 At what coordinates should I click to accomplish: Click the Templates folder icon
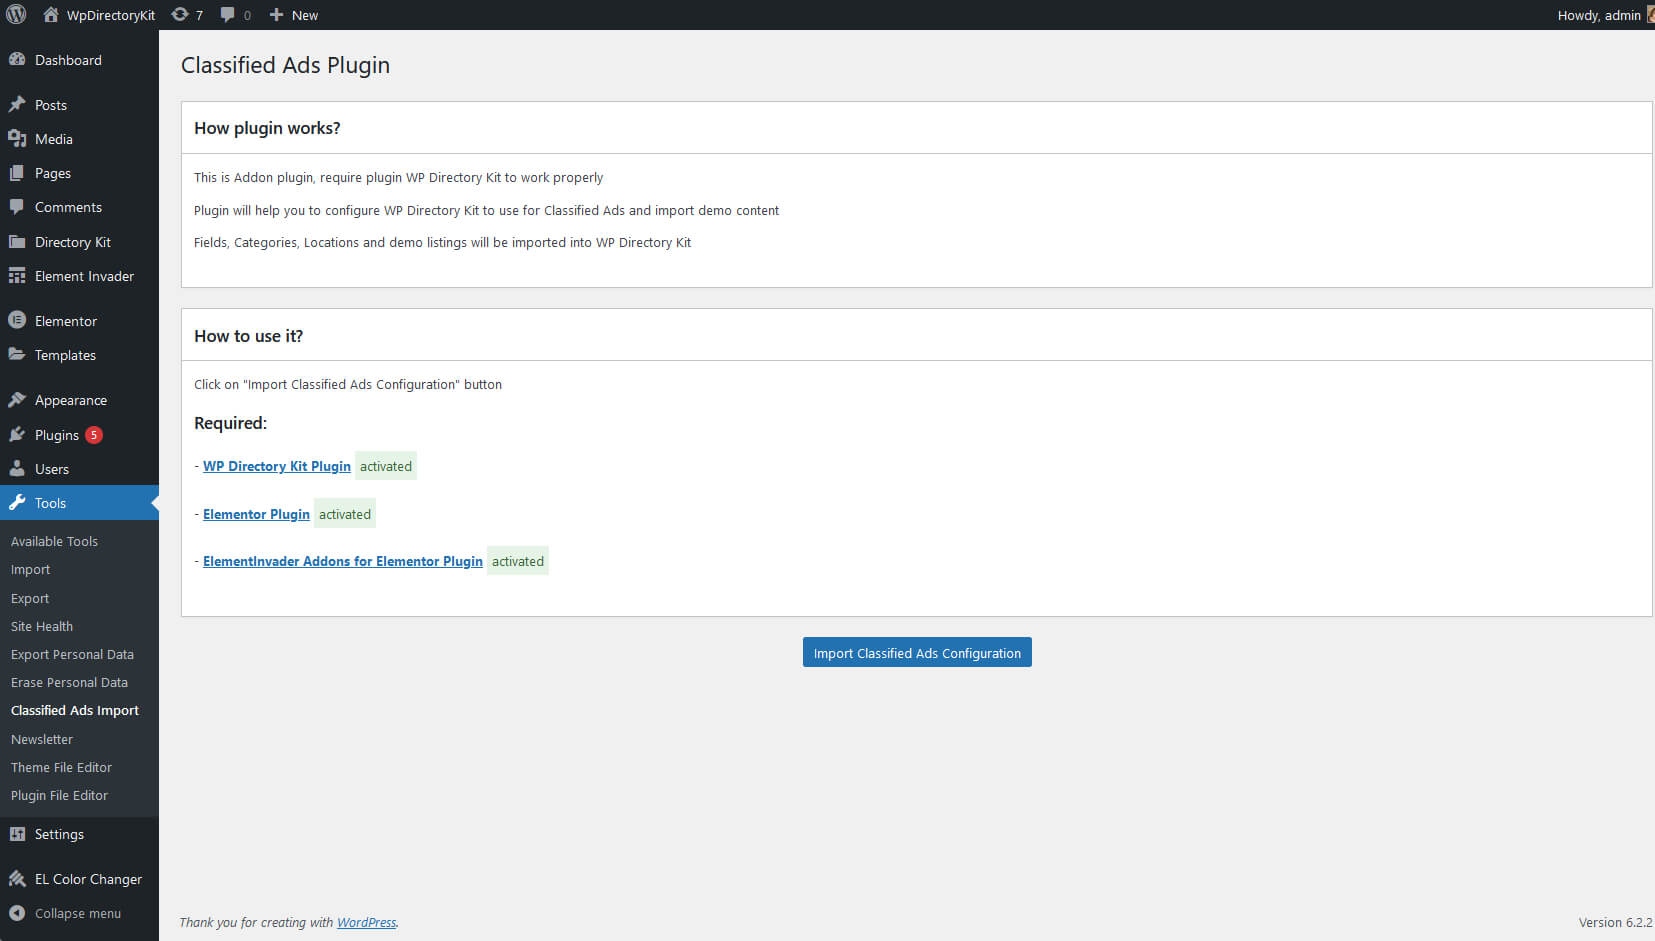pos(17,355)
